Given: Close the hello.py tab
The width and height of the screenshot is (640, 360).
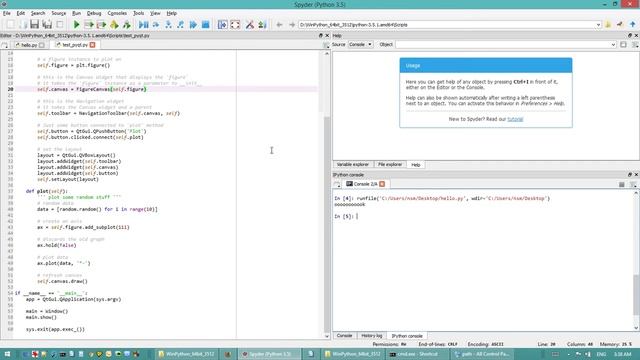Looking at the screenshot, I should (42, 45).
